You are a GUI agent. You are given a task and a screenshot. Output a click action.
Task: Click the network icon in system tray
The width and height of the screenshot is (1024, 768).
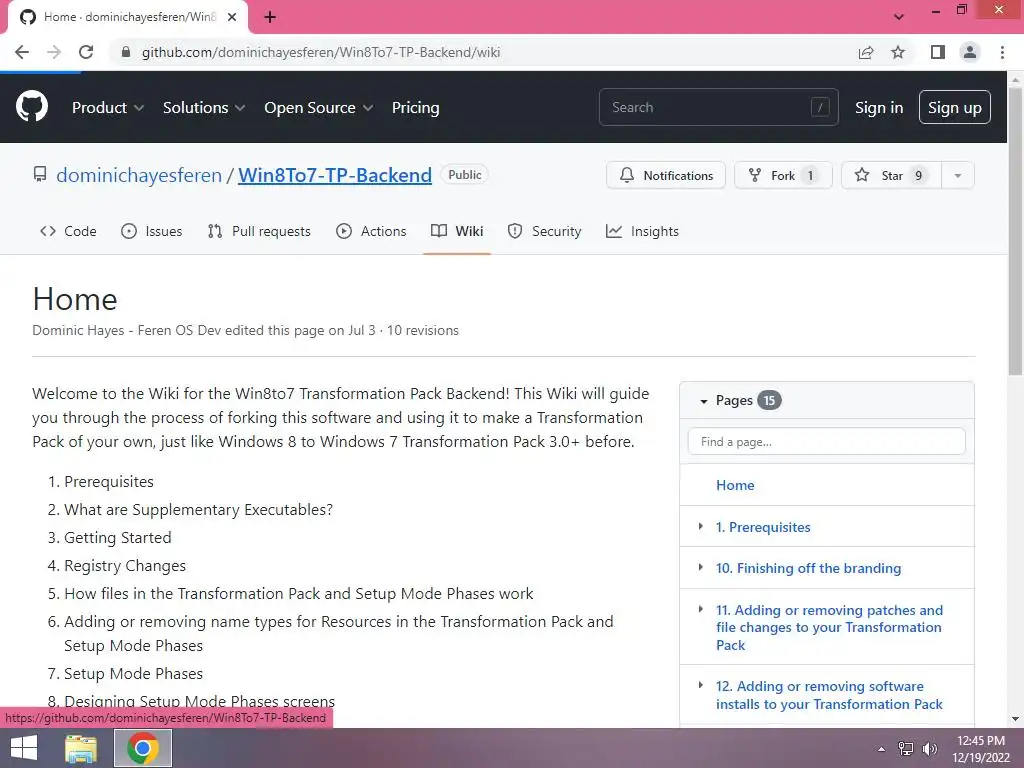906,749
